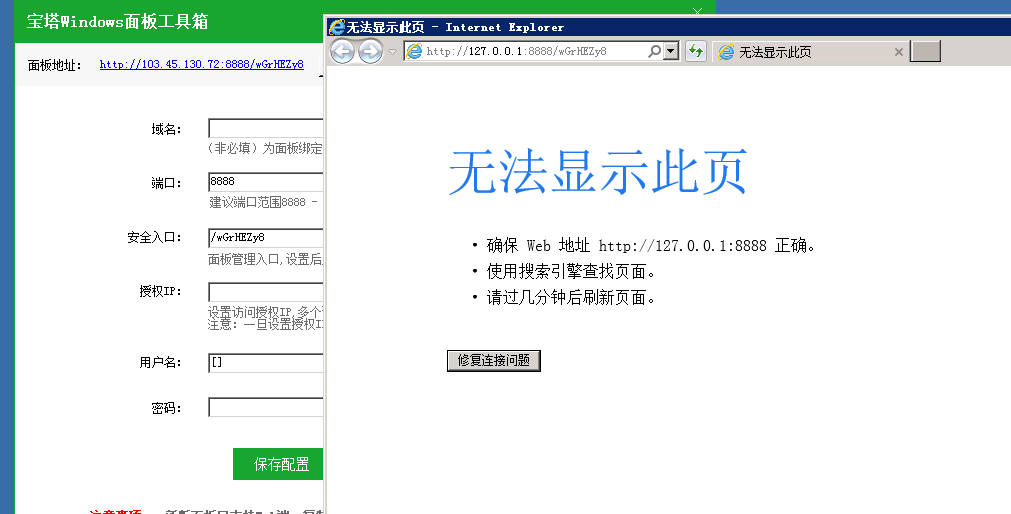Click the 授权IP input field
This screenshot has height=514, width=1011.
(266, 292)
